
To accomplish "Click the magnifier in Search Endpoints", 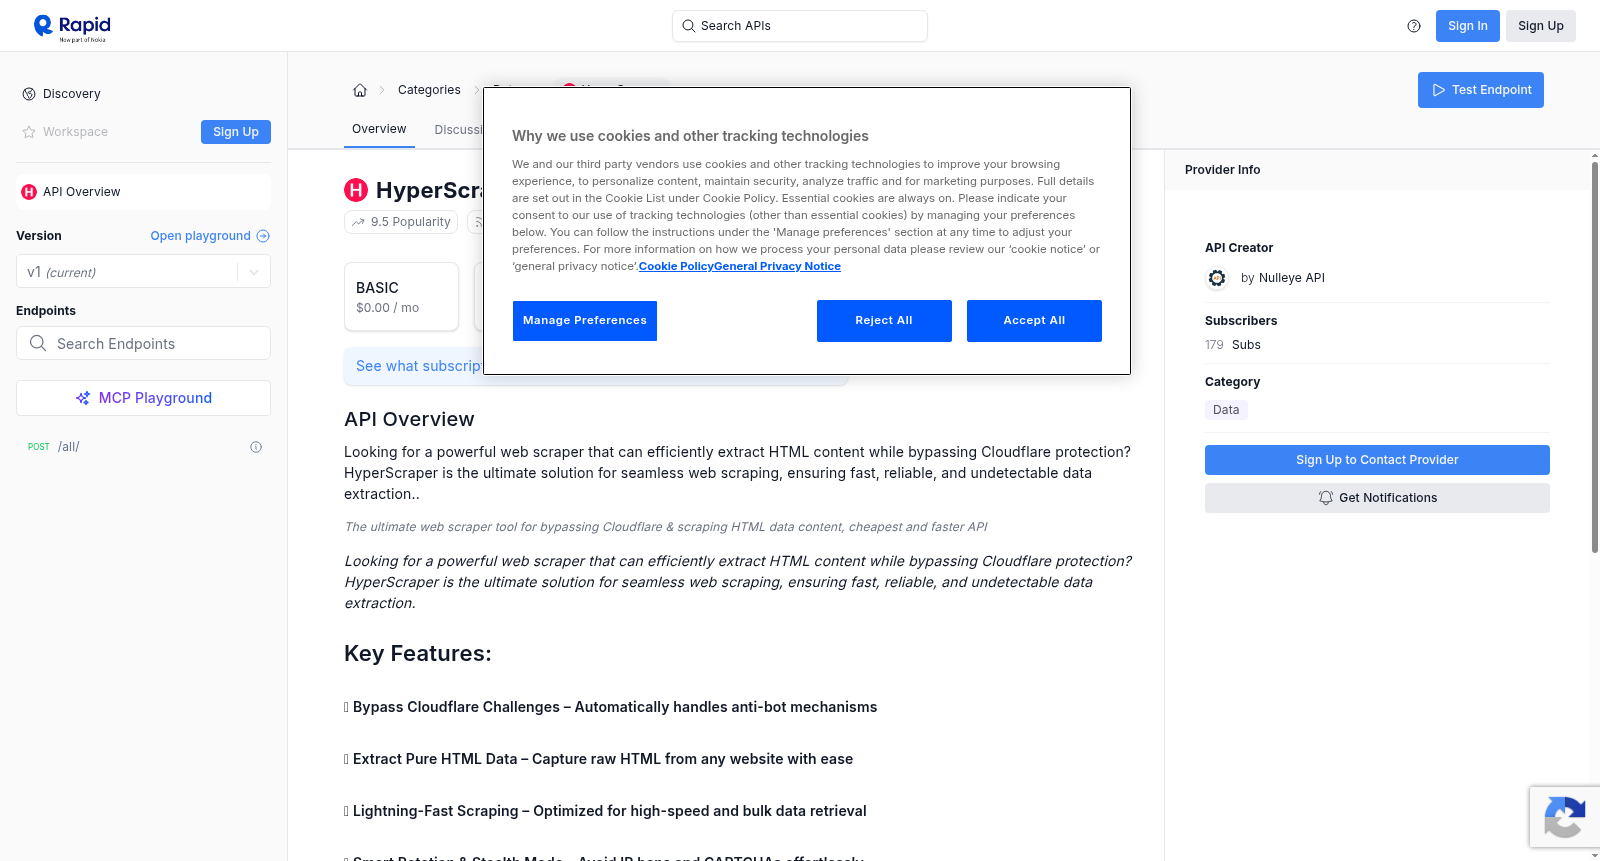I will [x=38, y=343].
